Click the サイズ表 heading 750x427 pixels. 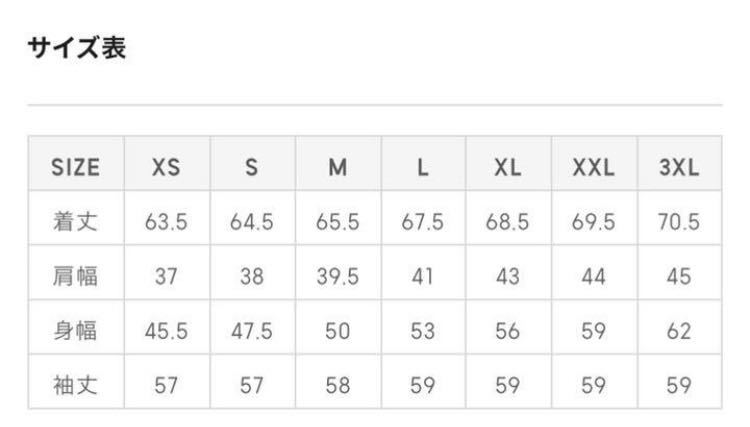click(76, 48)
